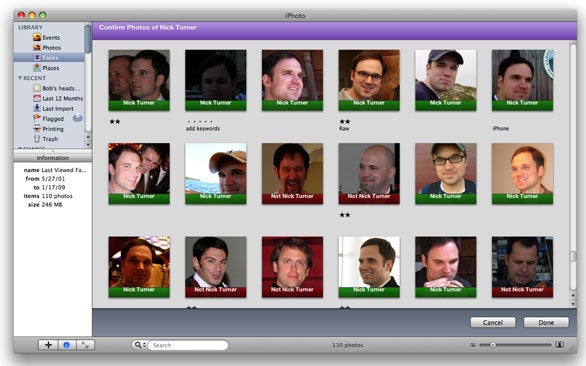The image size is (586, 366).
Task: Toggle the man with red background's label
Action: [292, 290]
